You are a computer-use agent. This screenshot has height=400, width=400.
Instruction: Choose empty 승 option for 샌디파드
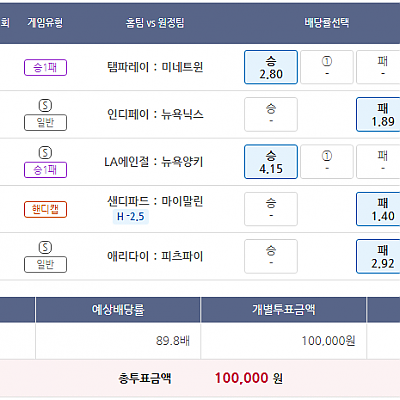pyautogui.click(x=271, y=209)
